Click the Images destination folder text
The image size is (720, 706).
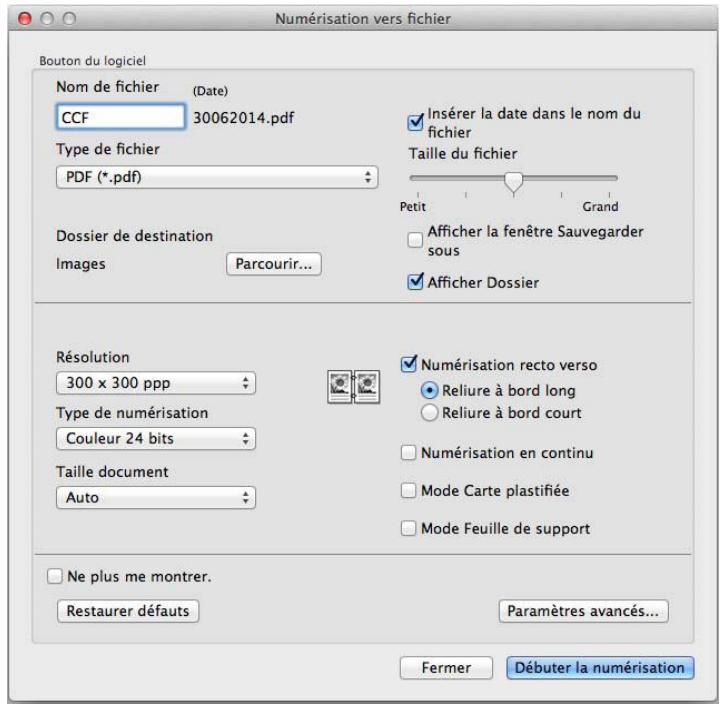(x=81, y=264)
